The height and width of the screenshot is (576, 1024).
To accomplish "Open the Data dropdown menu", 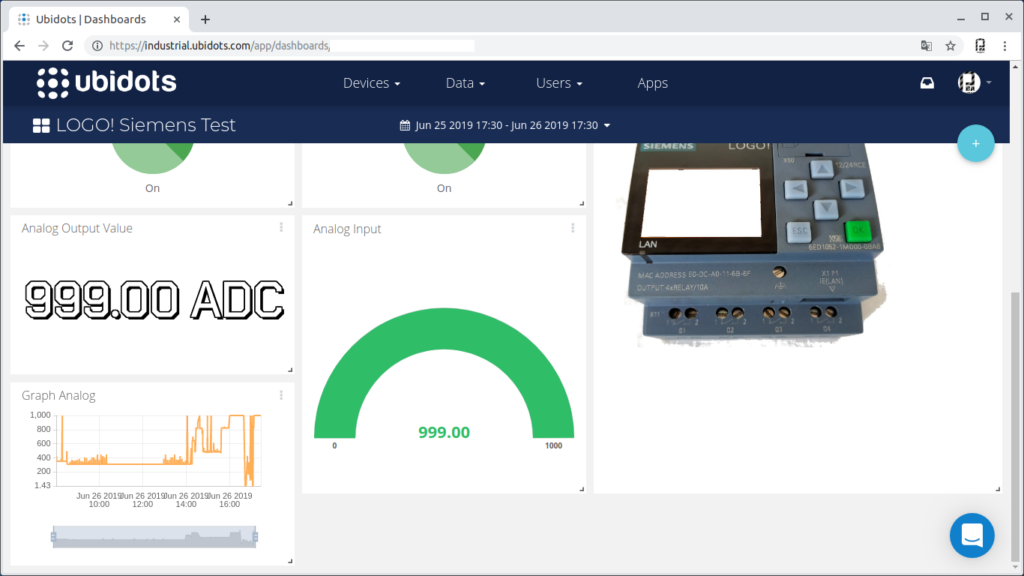I will click(x=465, y=83).
